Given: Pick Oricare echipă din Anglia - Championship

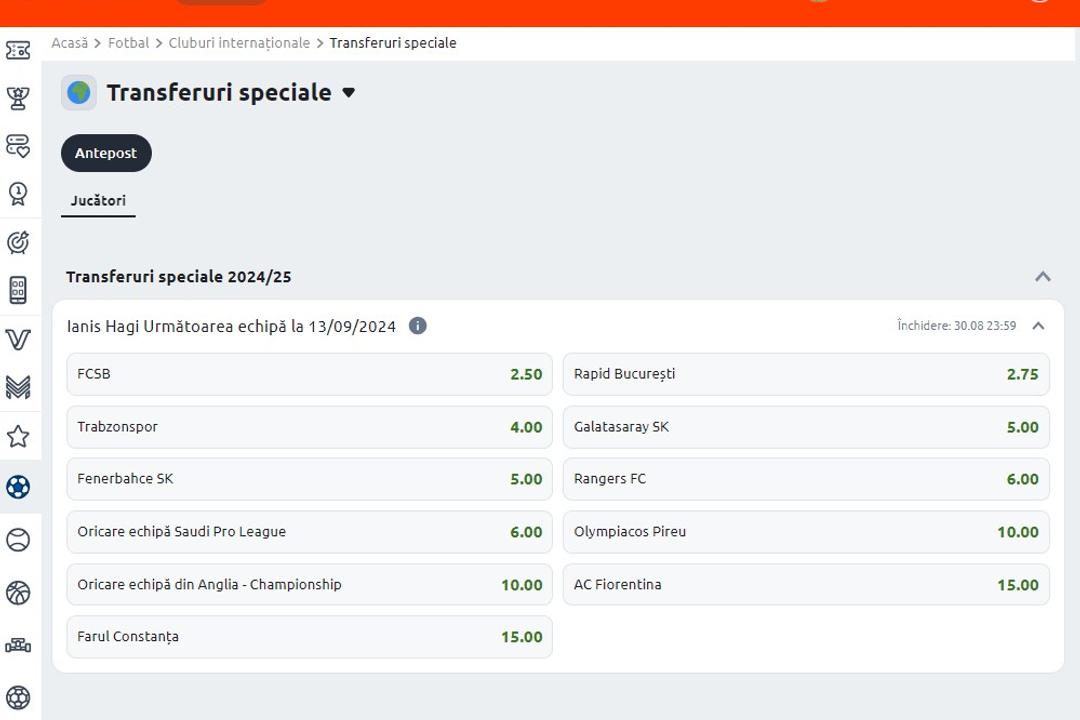Looking at the screenshot, I should point(309,584).
